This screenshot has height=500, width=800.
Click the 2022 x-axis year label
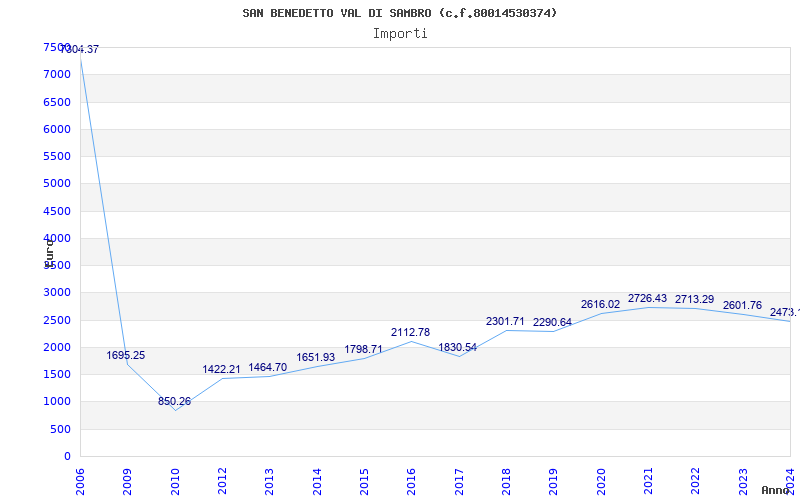coord(695,482)
